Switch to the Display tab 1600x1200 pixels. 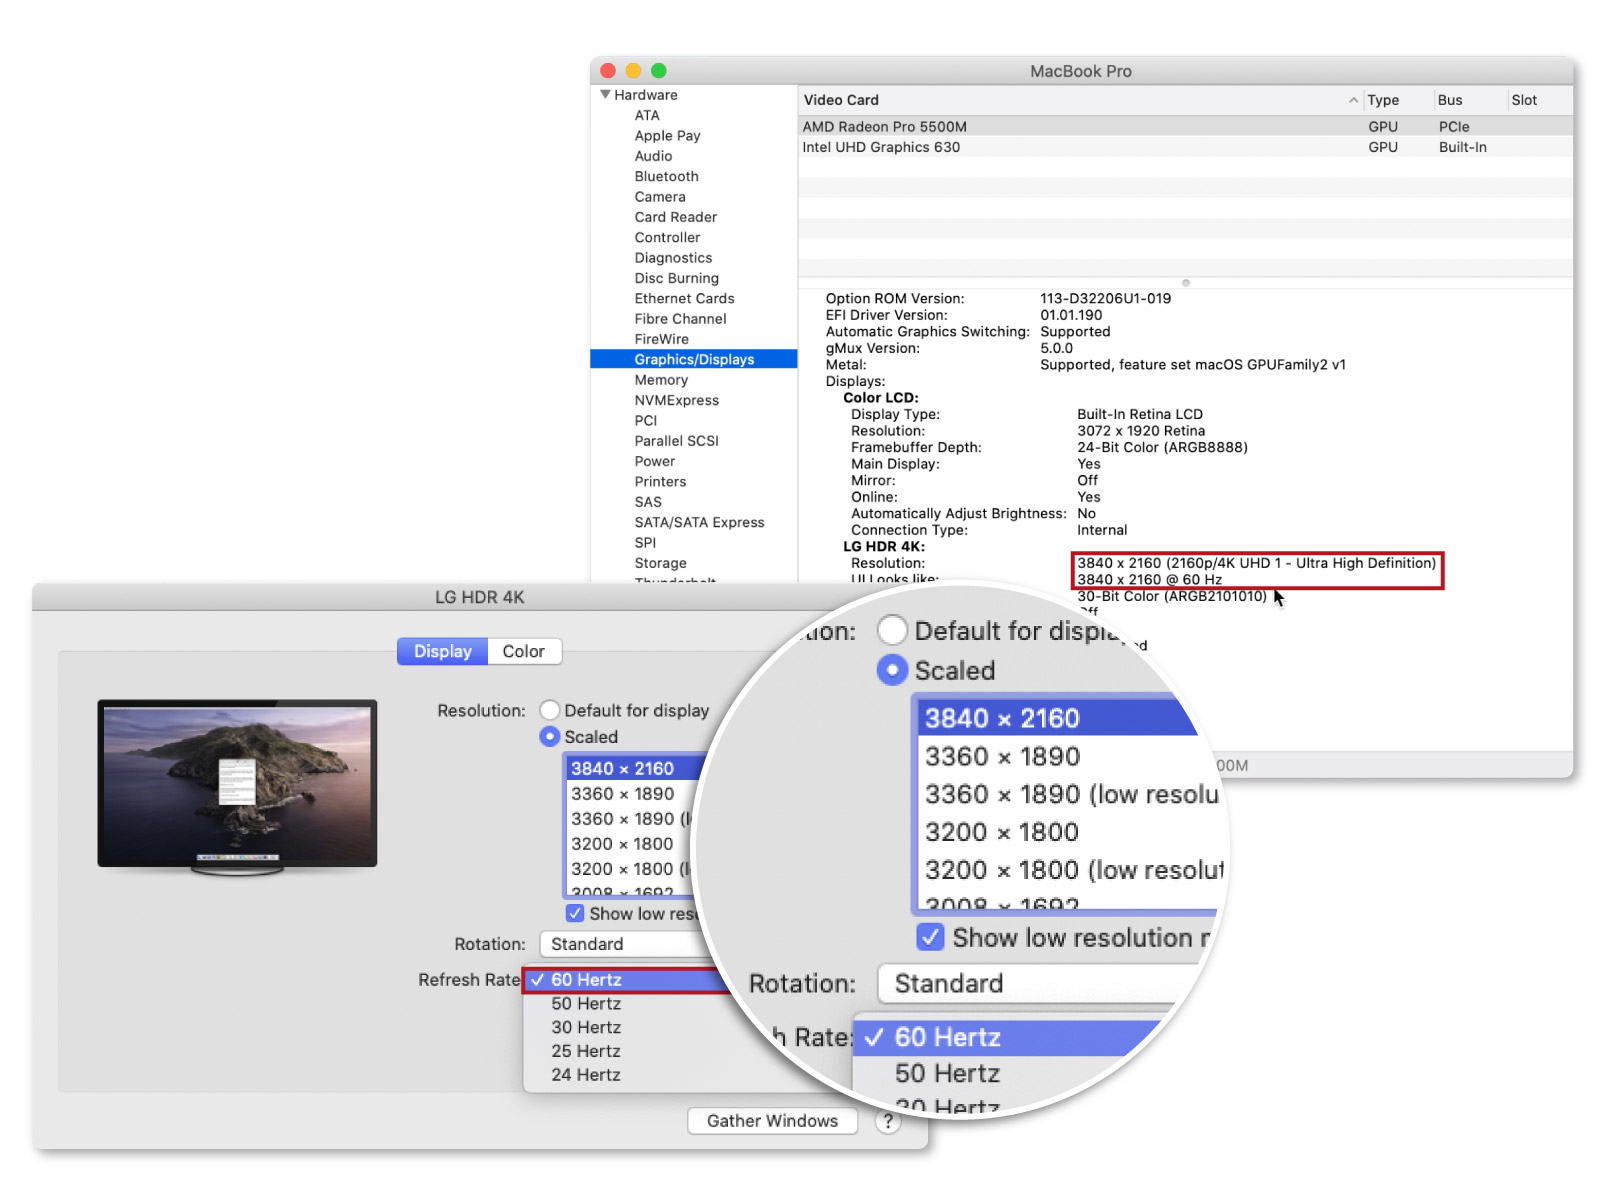click(442, 652)
